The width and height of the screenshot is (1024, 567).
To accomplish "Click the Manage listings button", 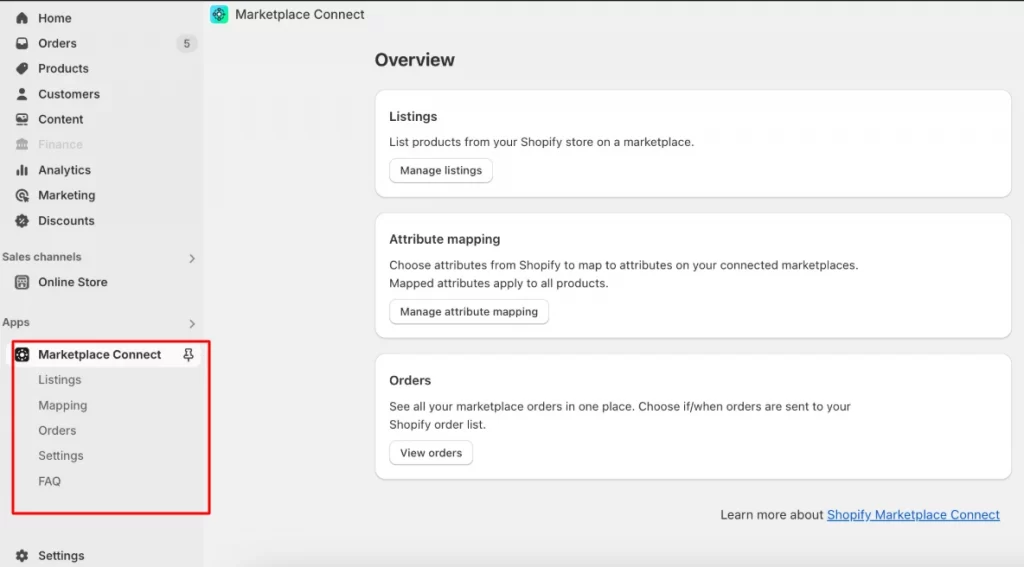I will [x=441, y=170].
